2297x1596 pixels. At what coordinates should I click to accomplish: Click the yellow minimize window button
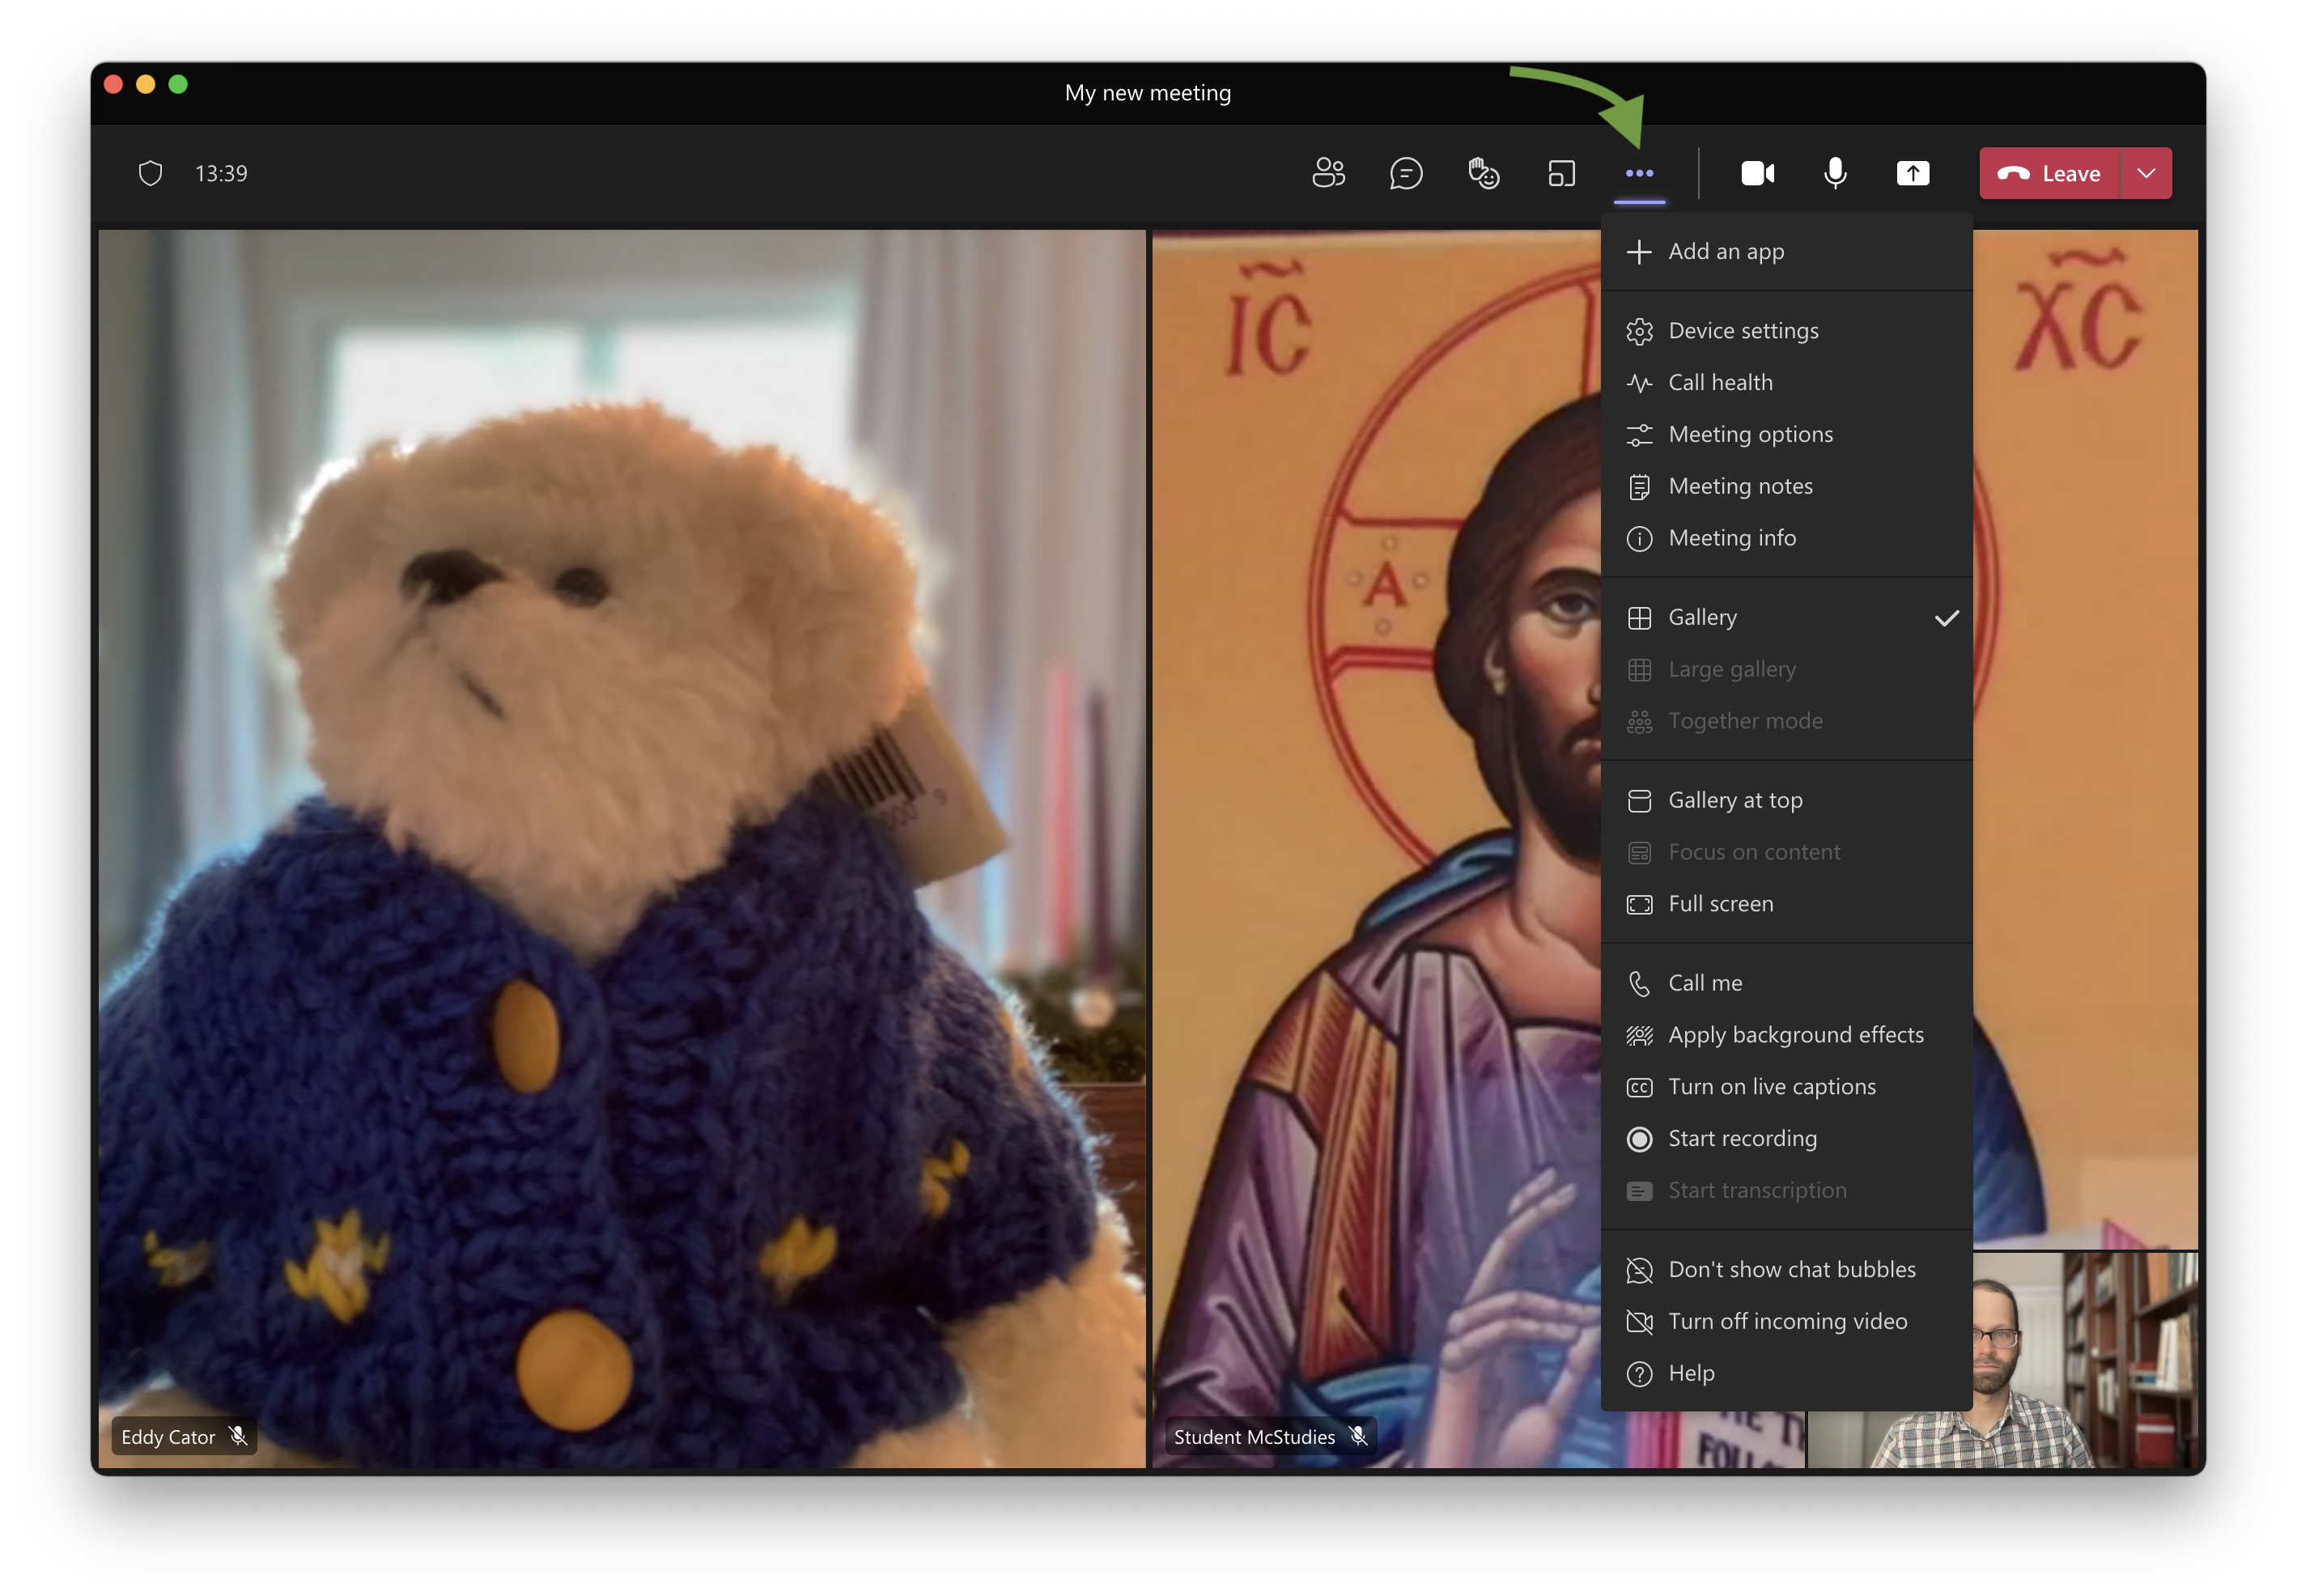pos(146,84)
